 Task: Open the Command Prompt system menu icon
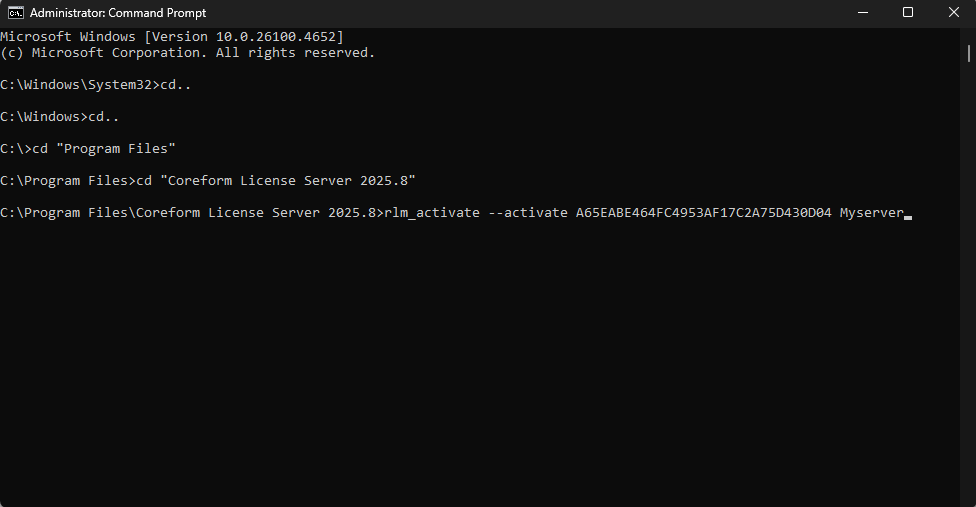(x=16, y=12)
